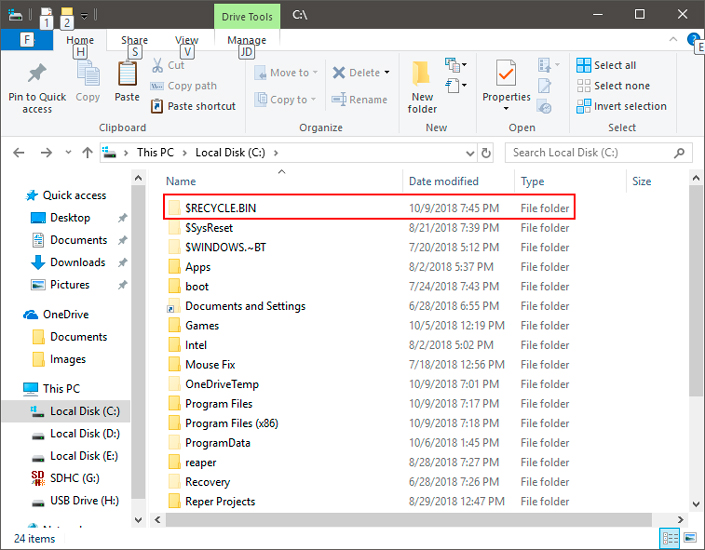The height and width of the screenshot is (550, 705).
Task: Collapse the ribbon with chevron
Action: tap(673, 39)
